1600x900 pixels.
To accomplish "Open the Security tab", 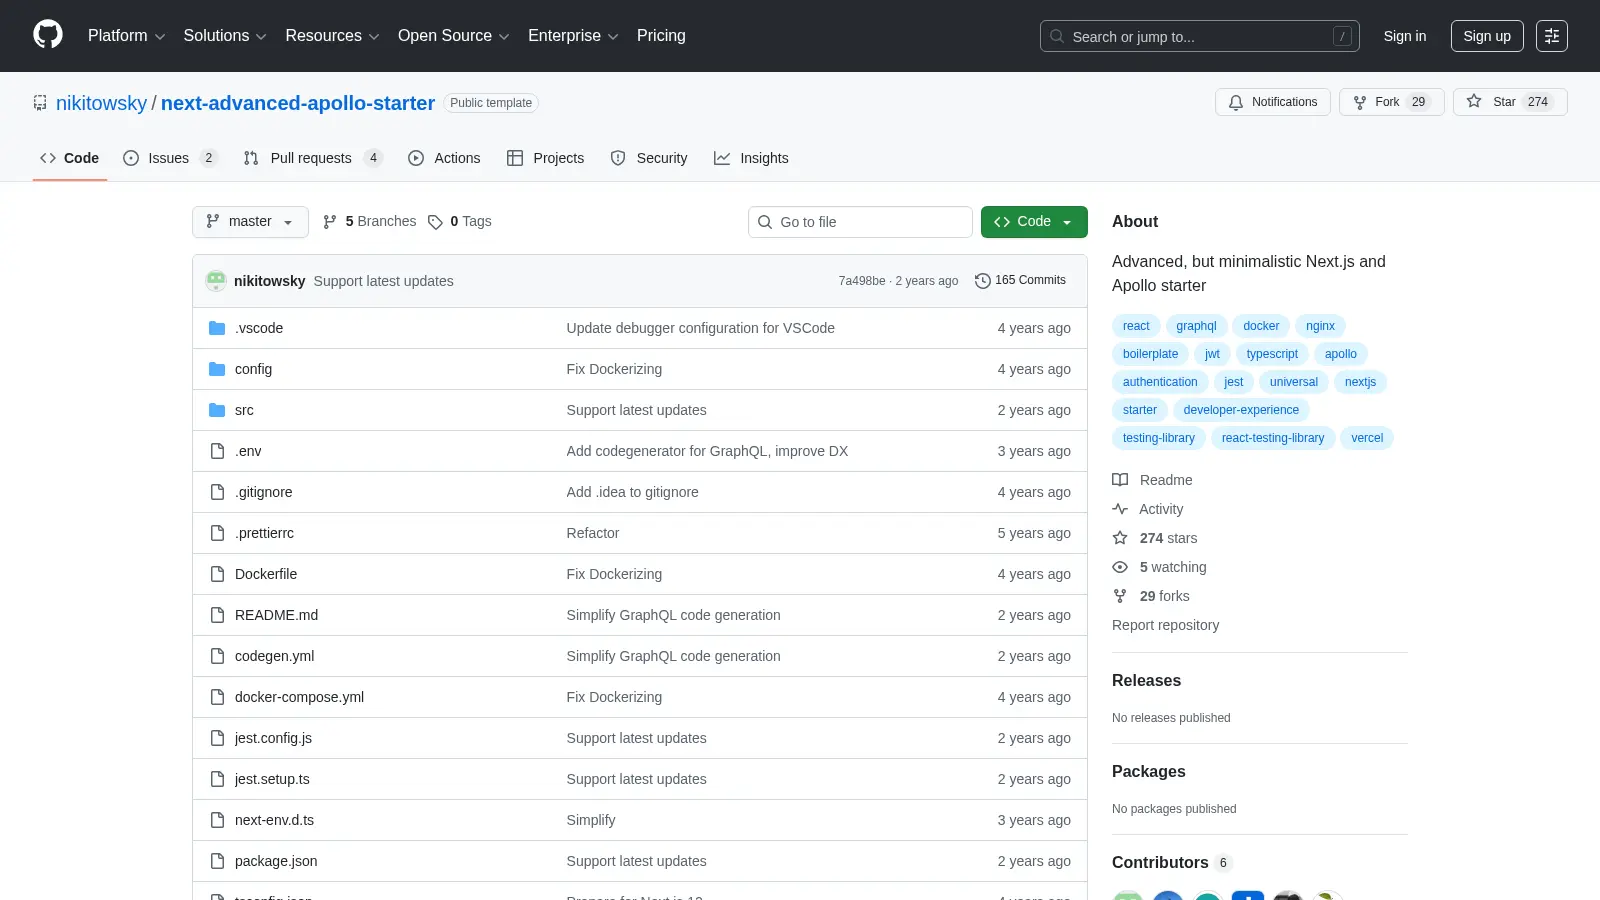I will point(649,158).
